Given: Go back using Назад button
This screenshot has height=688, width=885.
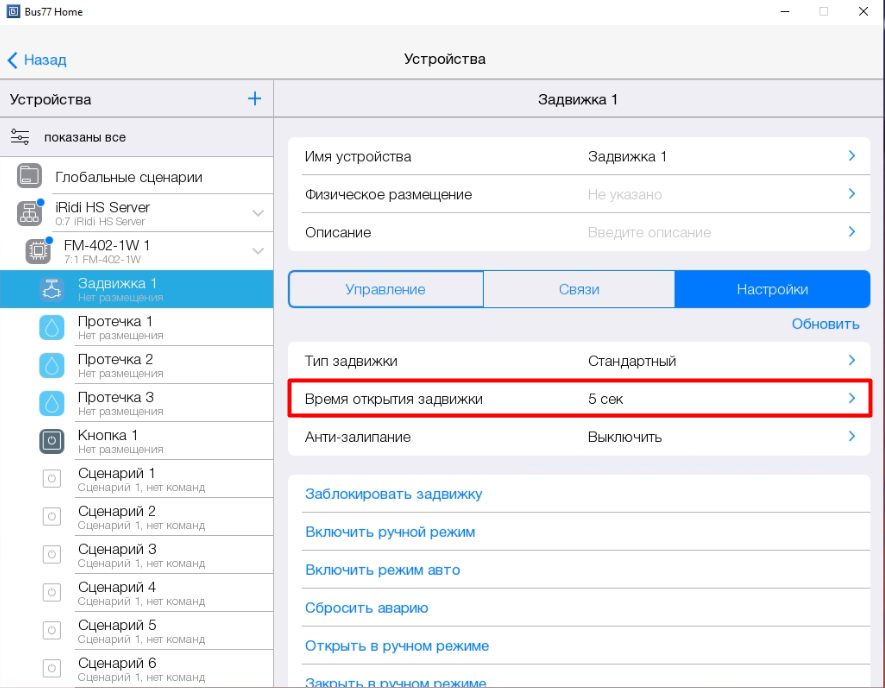Looking at the screenshot, I should click(37, 60).
